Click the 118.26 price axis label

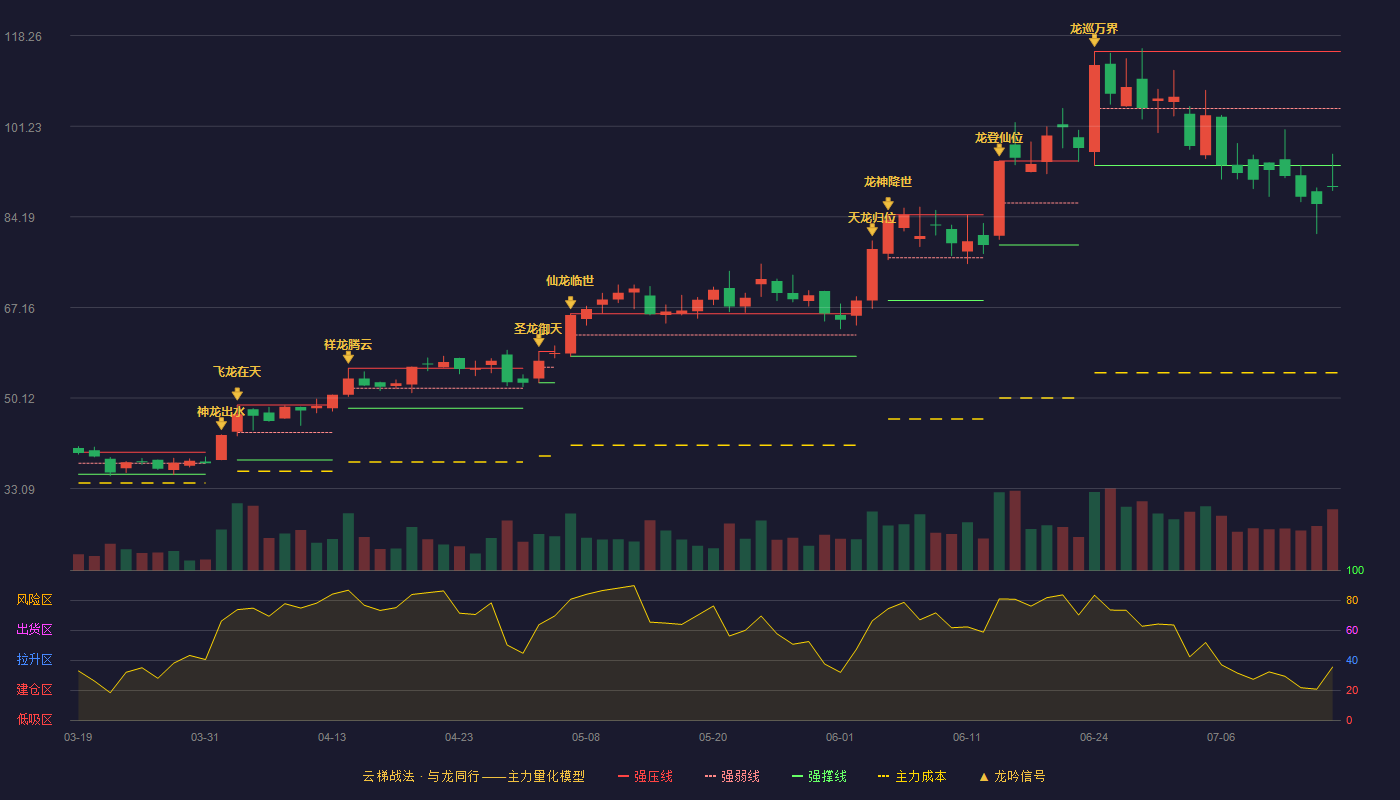(x=23, y=37)
